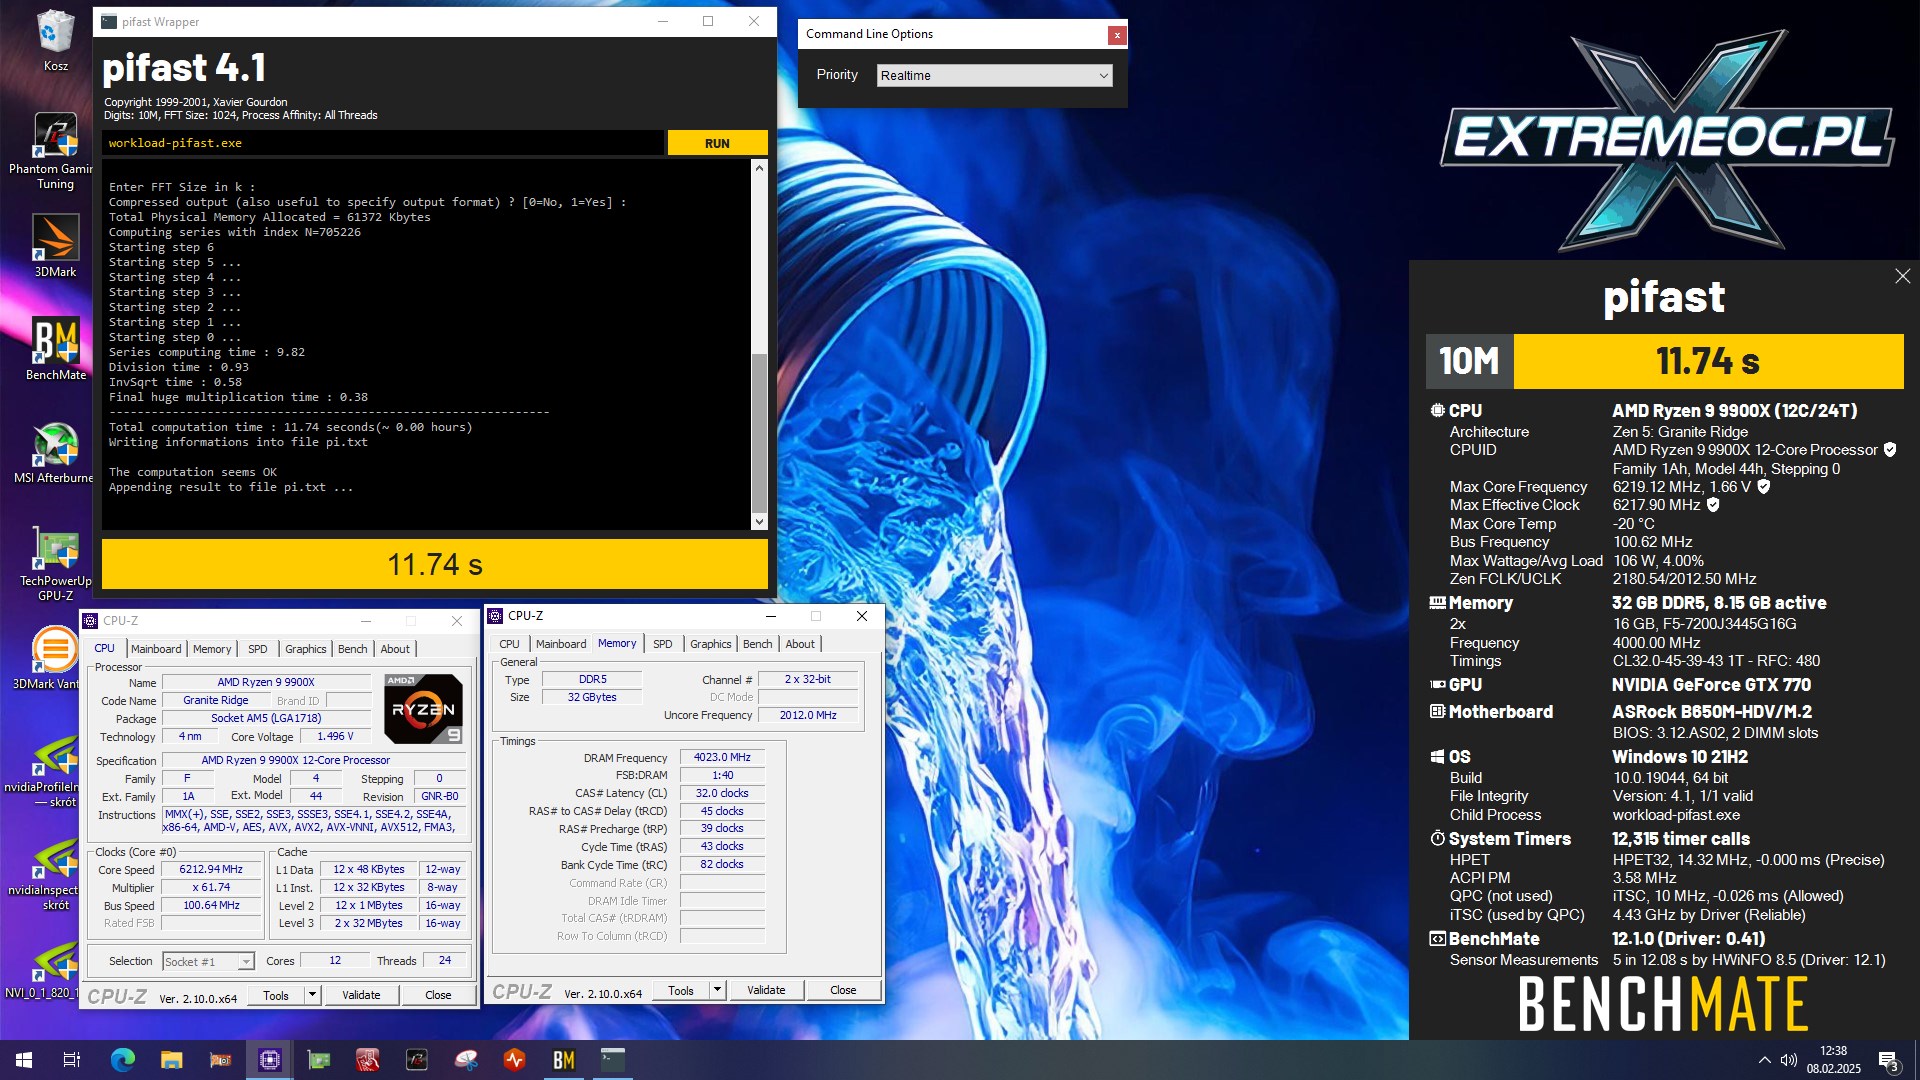This screenshot has height=1080, width=1920.
Task: Click the console scrollbar up arrow
Action: click(x=759, y=168)
